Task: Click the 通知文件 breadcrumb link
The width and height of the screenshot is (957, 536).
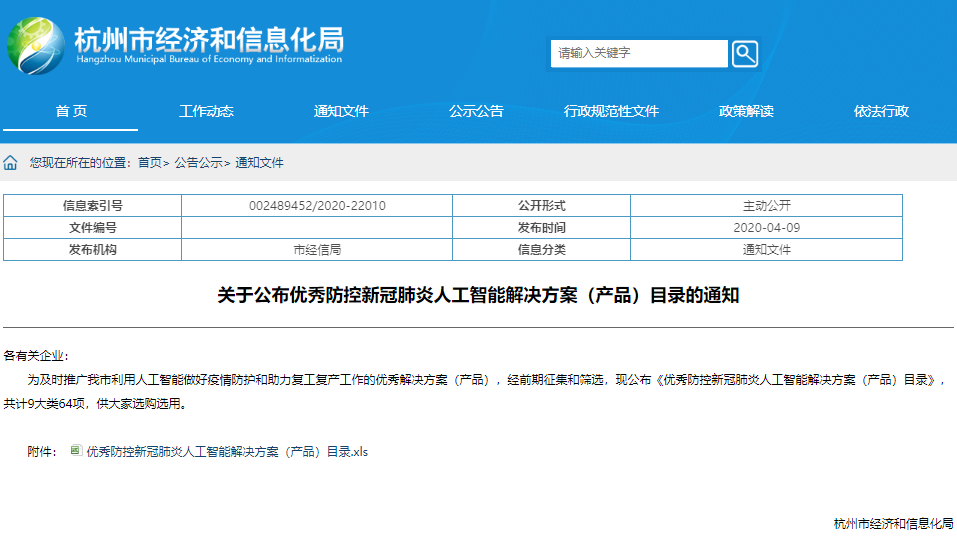Action: (259, 162)
